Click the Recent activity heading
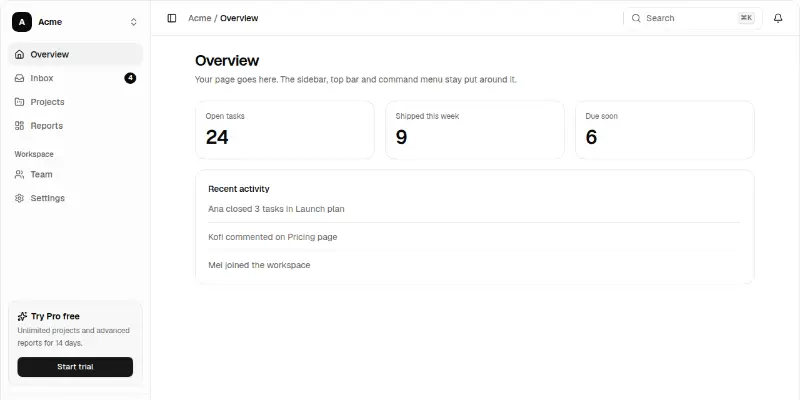800x400 pixels. tap(239, 189)
